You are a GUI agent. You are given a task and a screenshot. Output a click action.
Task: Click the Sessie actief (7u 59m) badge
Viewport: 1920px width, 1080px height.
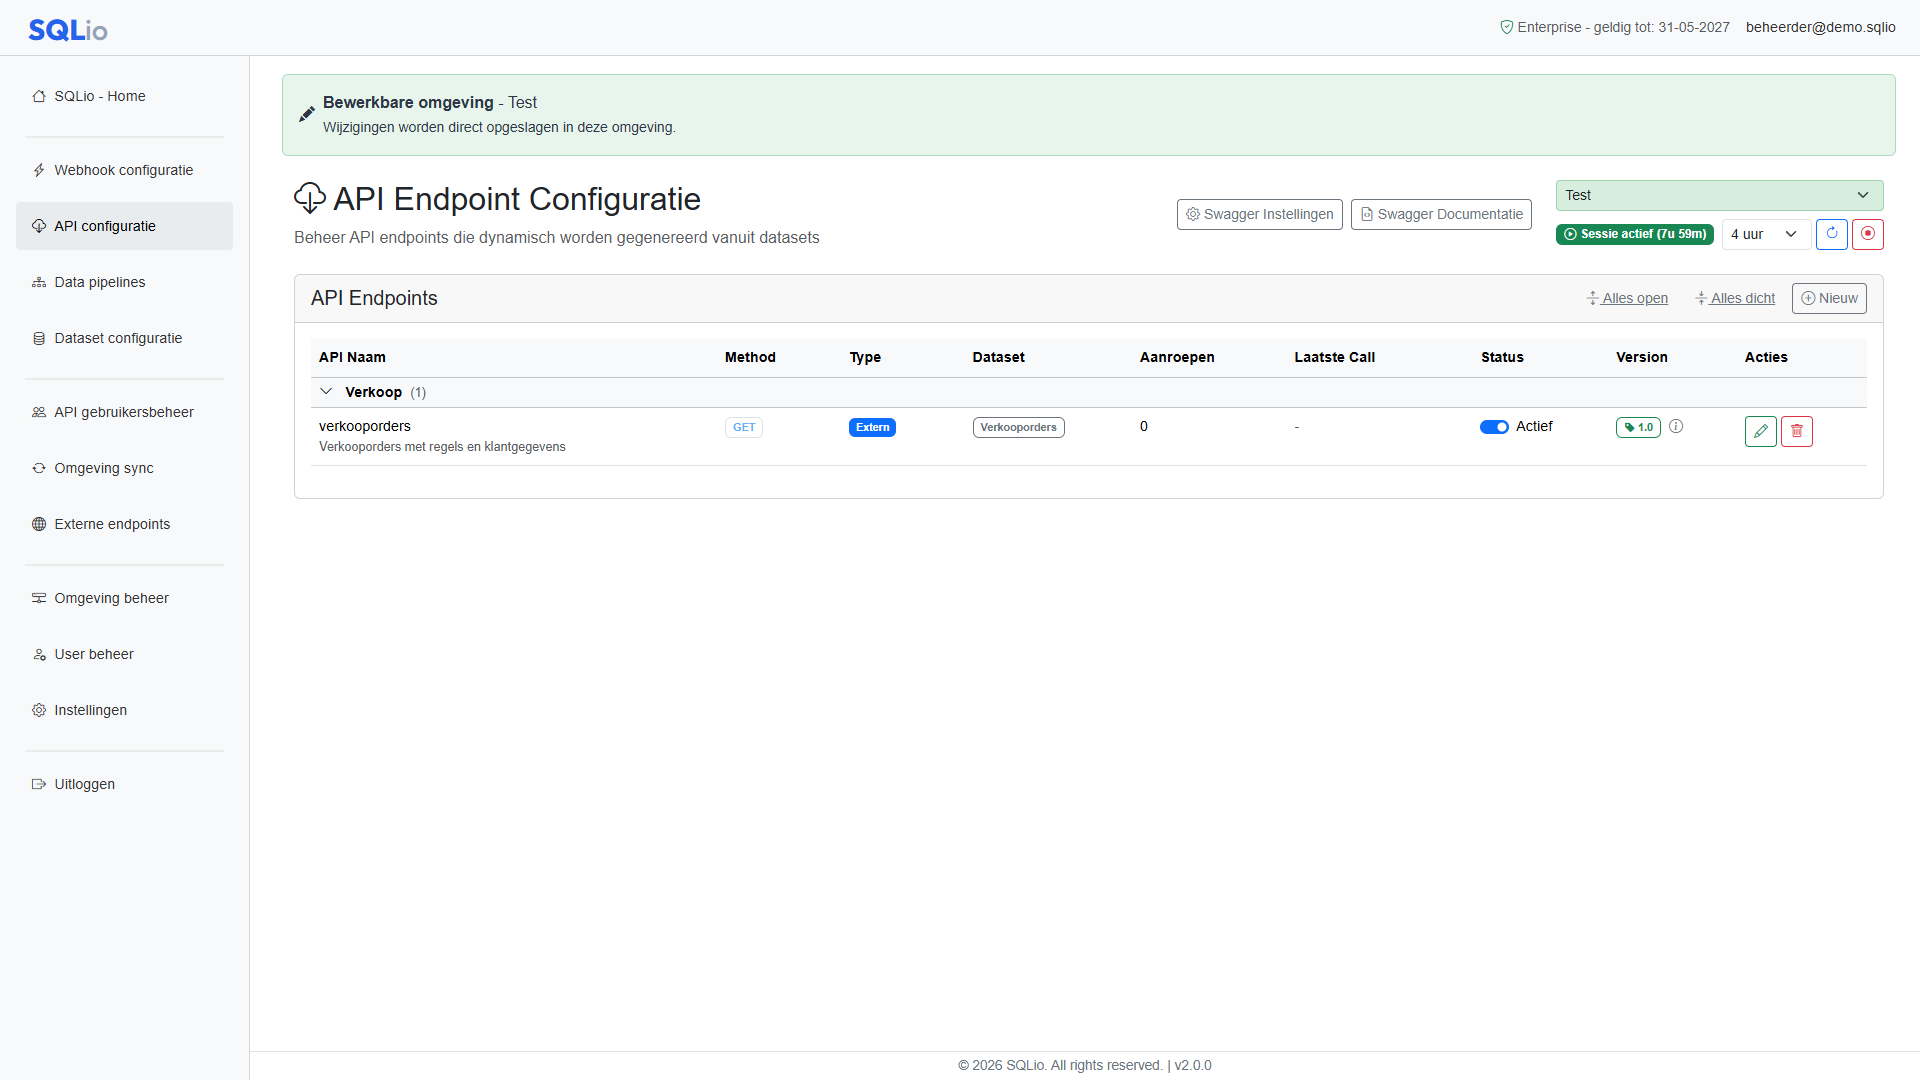(x=1634, y=234)
